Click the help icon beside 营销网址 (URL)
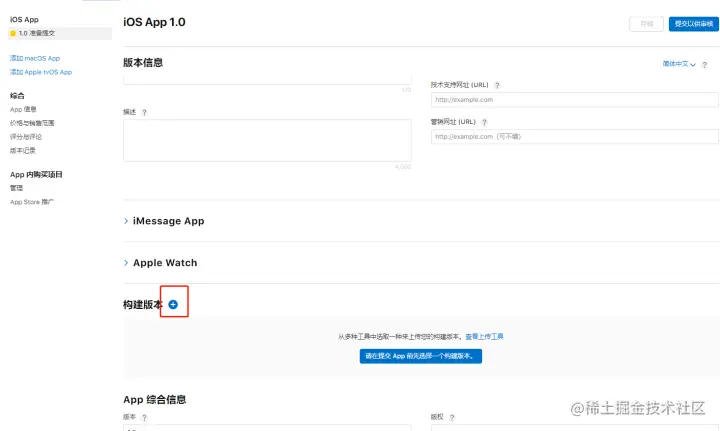 484,122
